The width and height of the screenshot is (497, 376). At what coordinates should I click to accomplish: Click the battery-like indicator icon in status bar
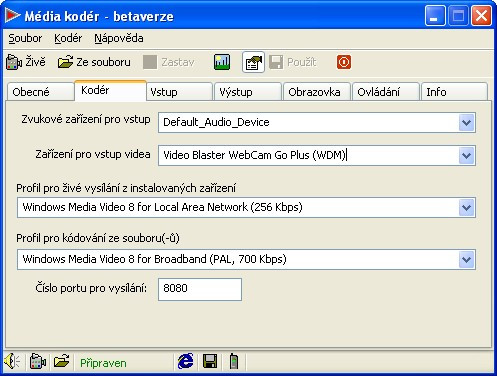point(234,362)
